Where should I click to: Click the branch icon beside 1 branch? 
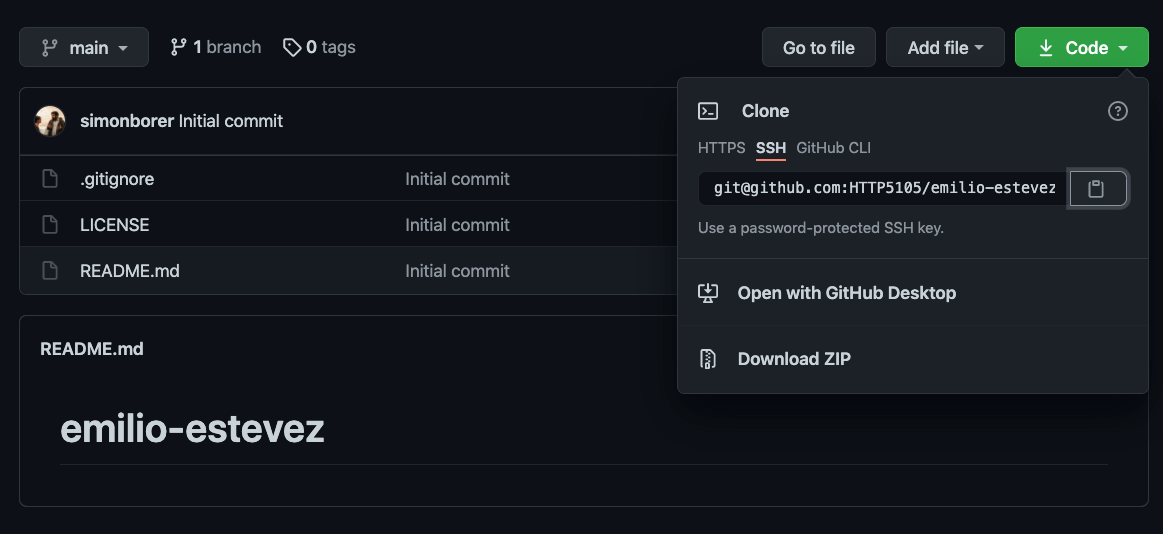179,47
